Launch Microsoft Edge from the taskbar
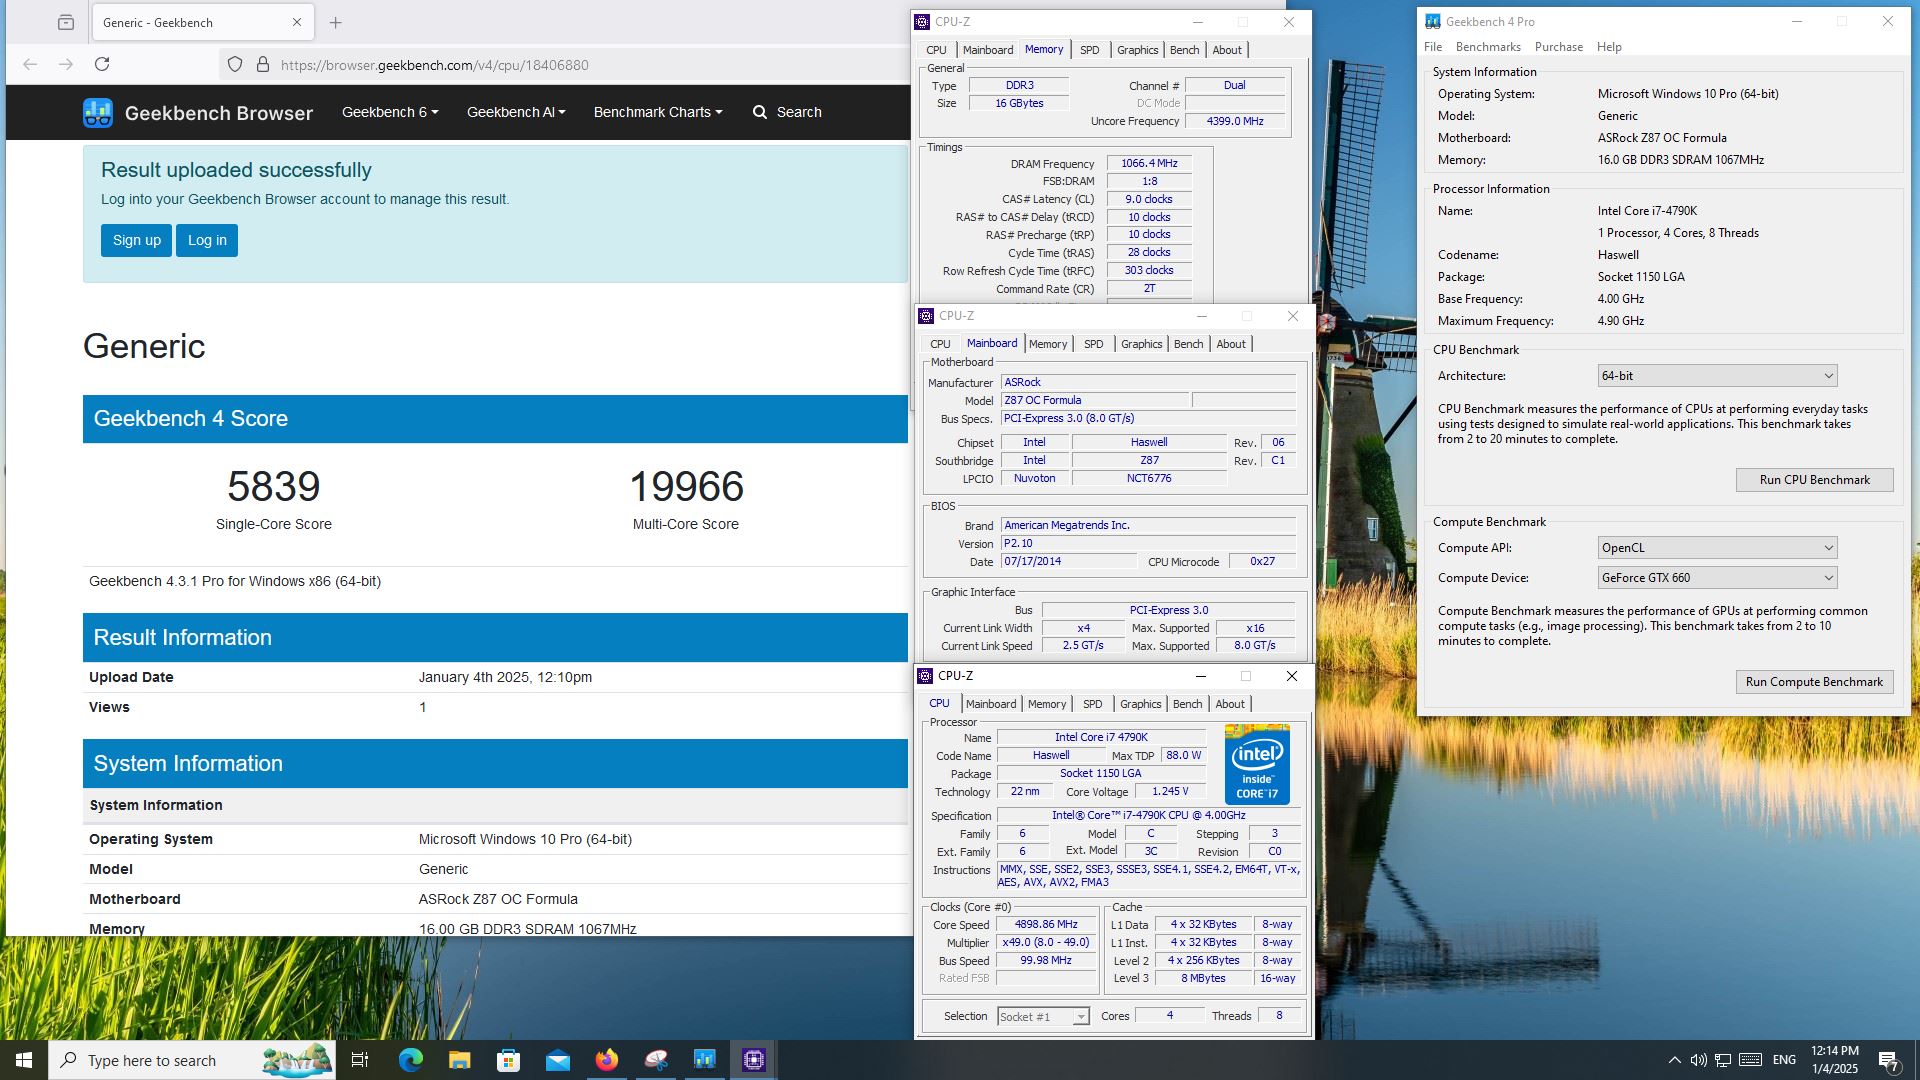This screenshot has height=1080, width=1920. point(410,1060)
